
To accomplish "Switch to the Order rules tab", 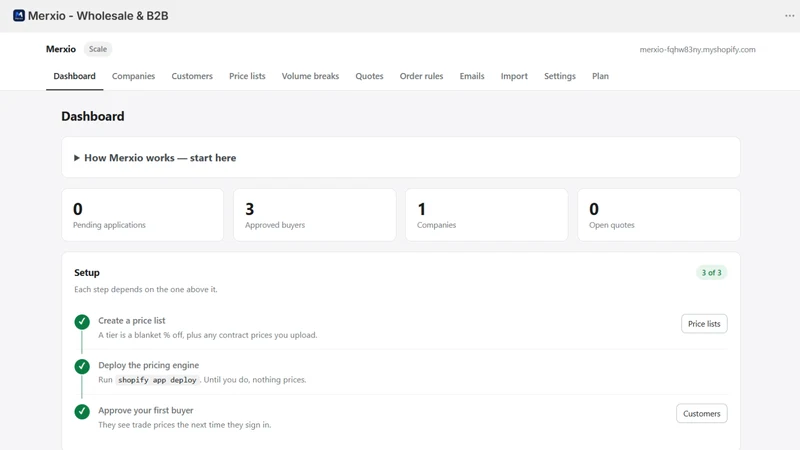I will click(421, 76).
